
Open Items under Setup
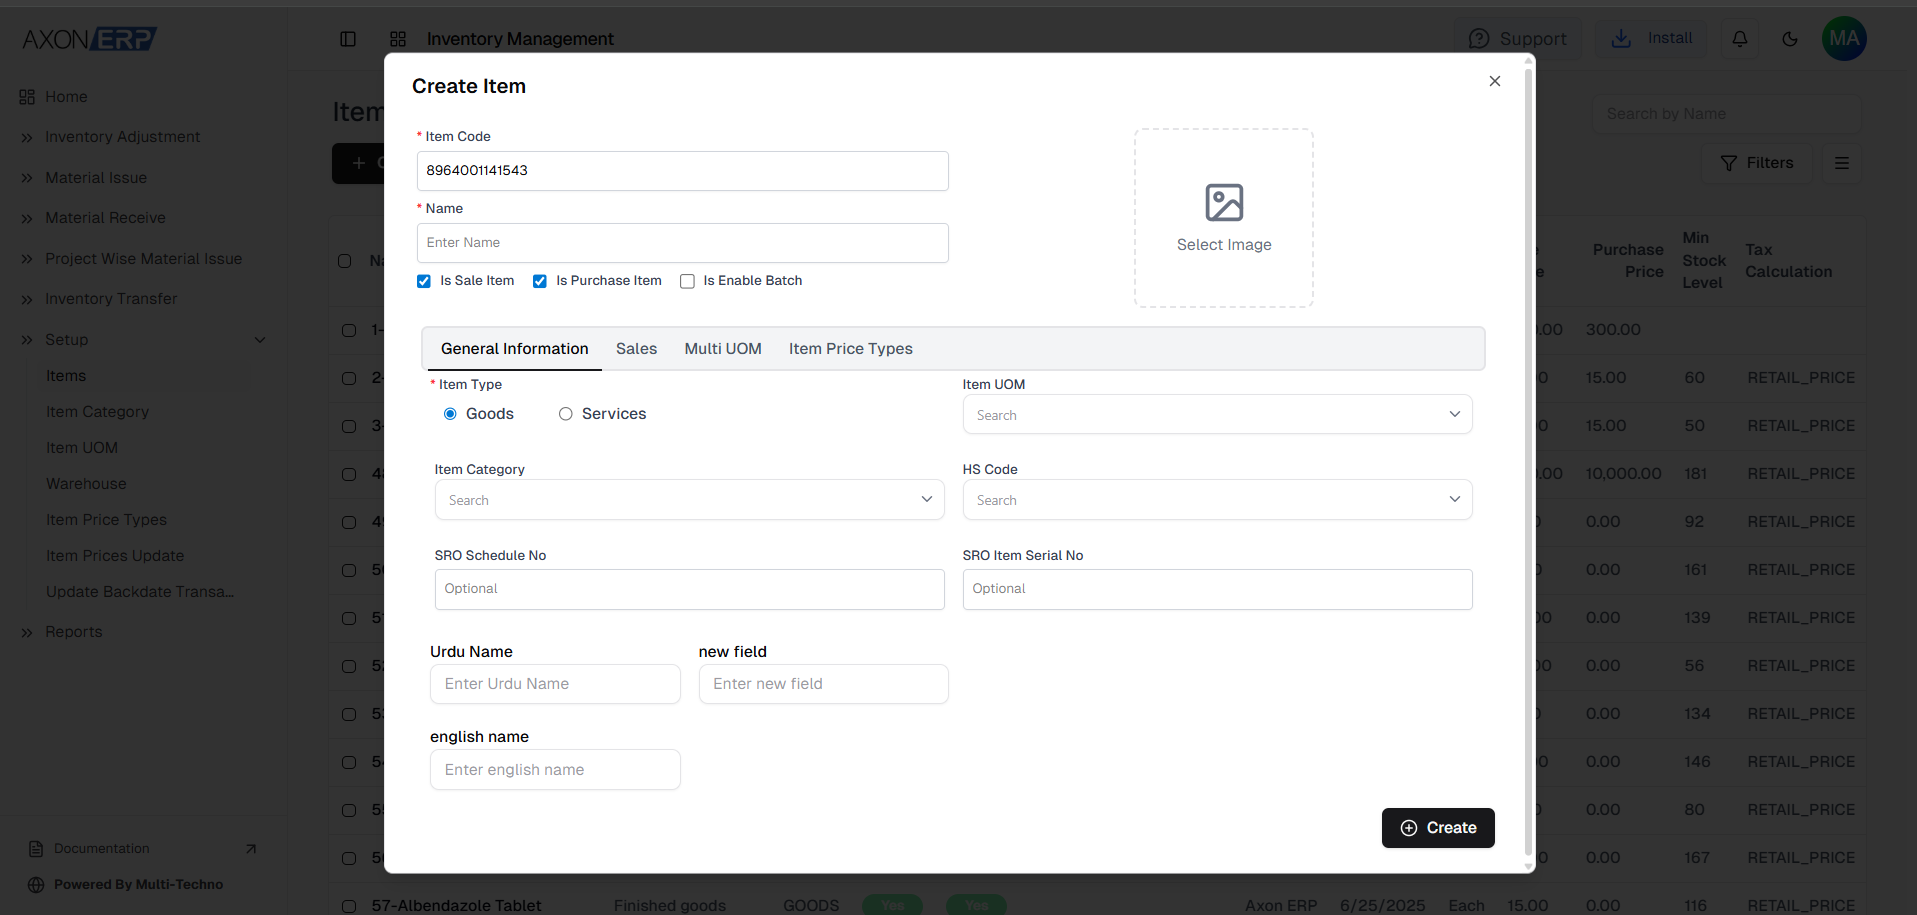point(66,376)
